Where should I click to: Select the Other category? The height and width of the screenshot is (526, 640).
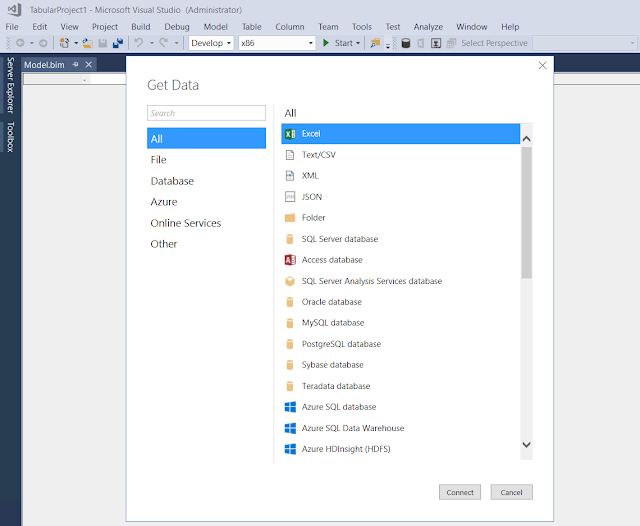pyautogui.click(x=206, y=244)
